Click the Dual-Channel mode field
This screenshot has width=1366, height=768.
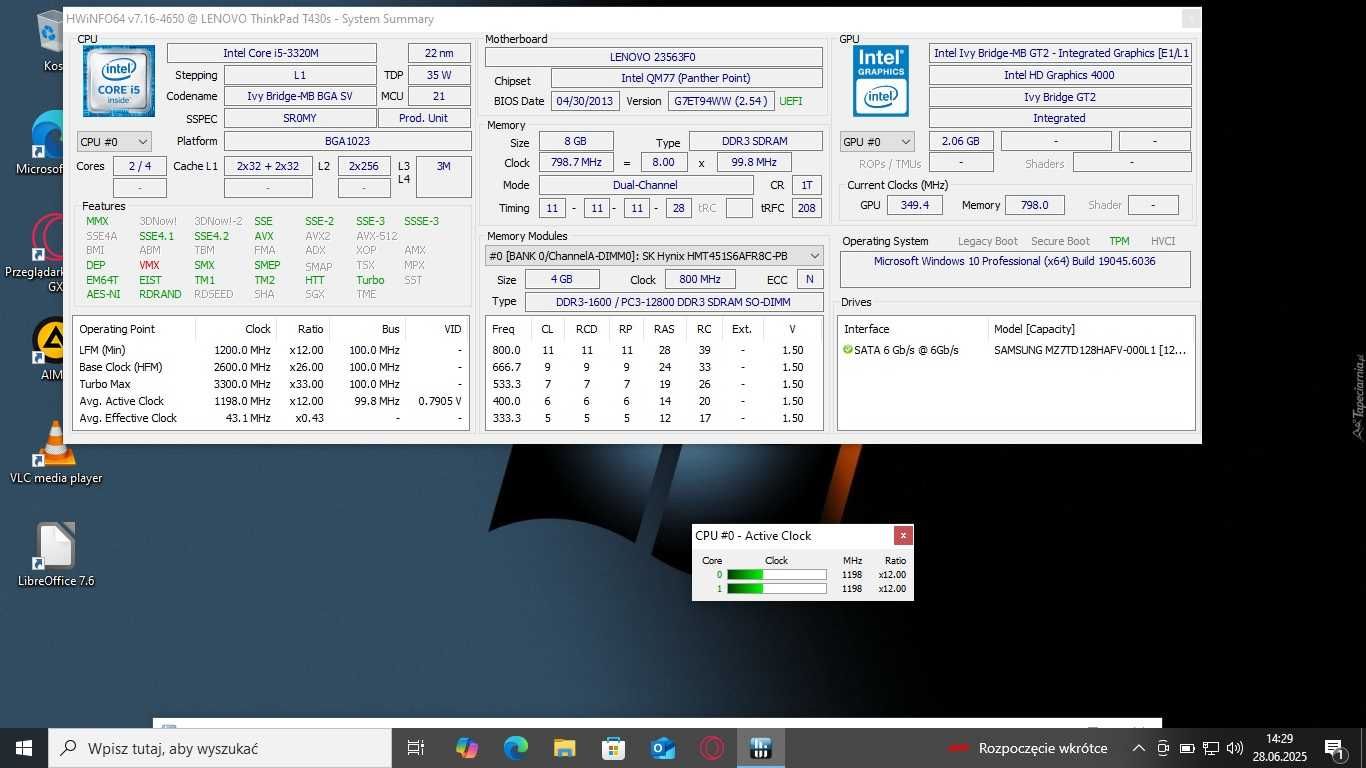pyautogui.click(x=646, y=185)
